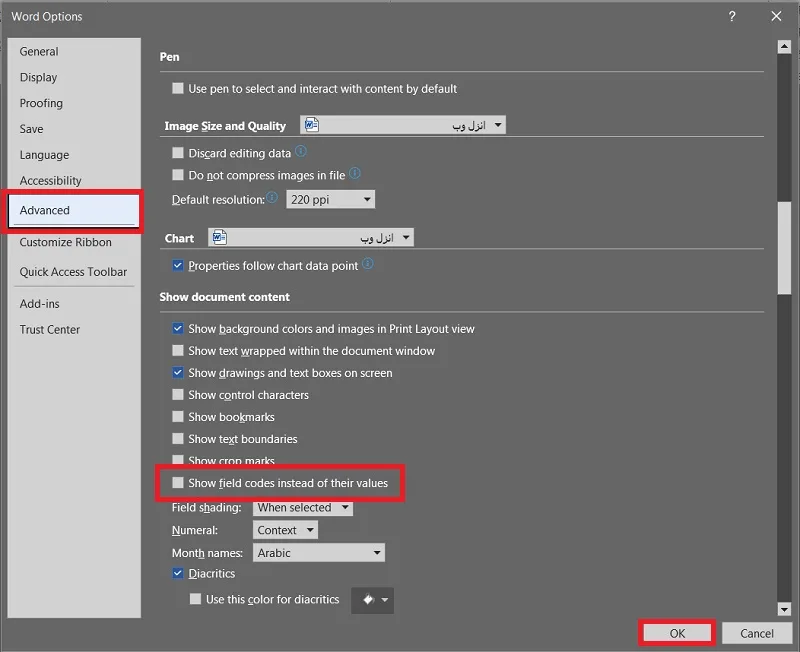800x652 pixels.
Task: Open the Add-ins category
Action: (x=39, y=304)
